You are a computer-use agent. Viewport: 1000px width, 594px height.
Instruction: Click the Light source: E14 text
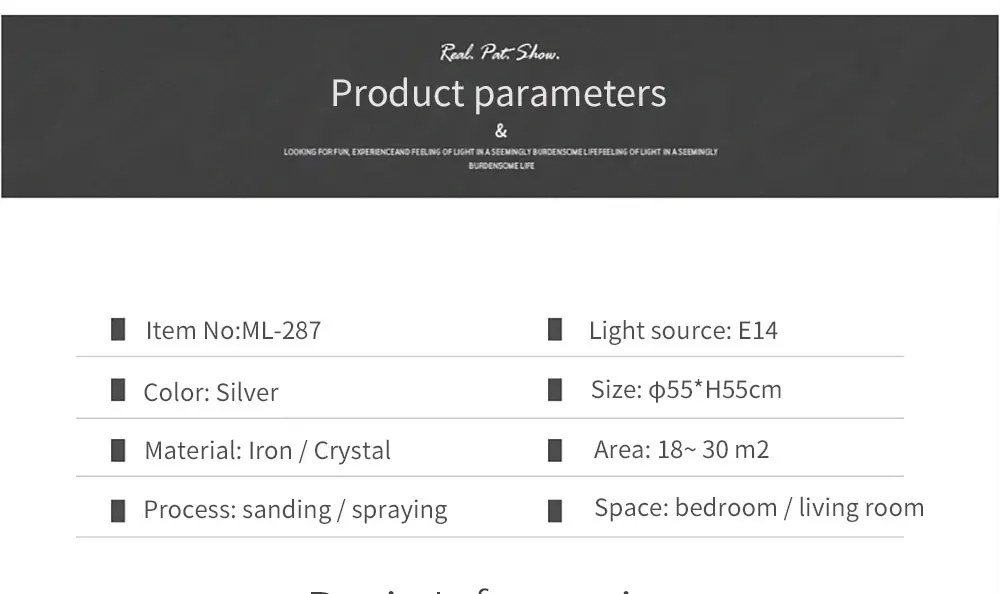683,330
